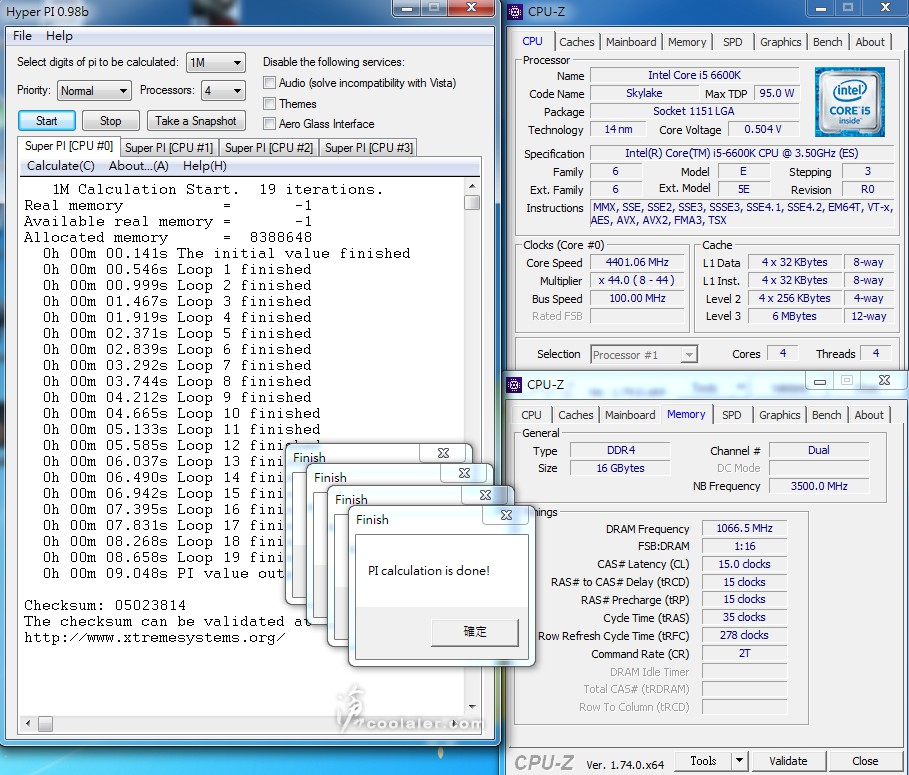
Task: Select CPU tab in top CPU-Z window
Action: (532, 41)
